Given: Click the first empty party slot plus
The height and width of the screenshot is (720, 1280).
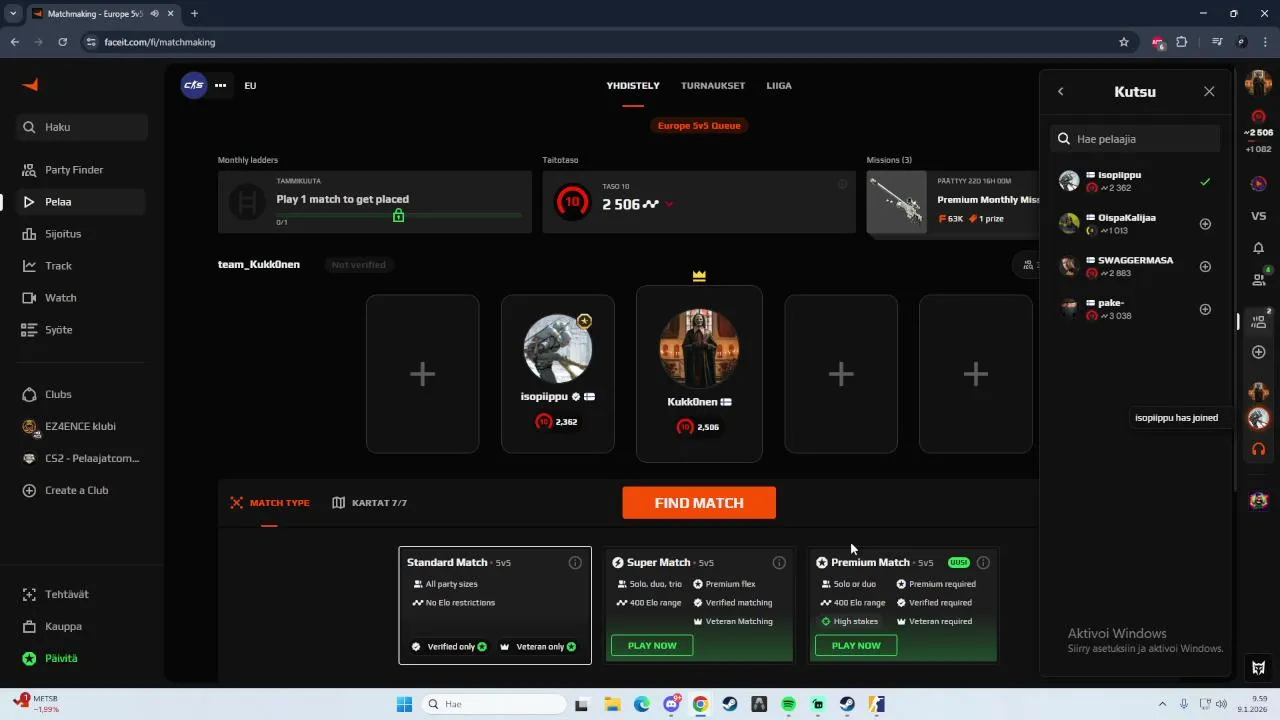Looking at the screenshot, I should (x=422, y=374).
